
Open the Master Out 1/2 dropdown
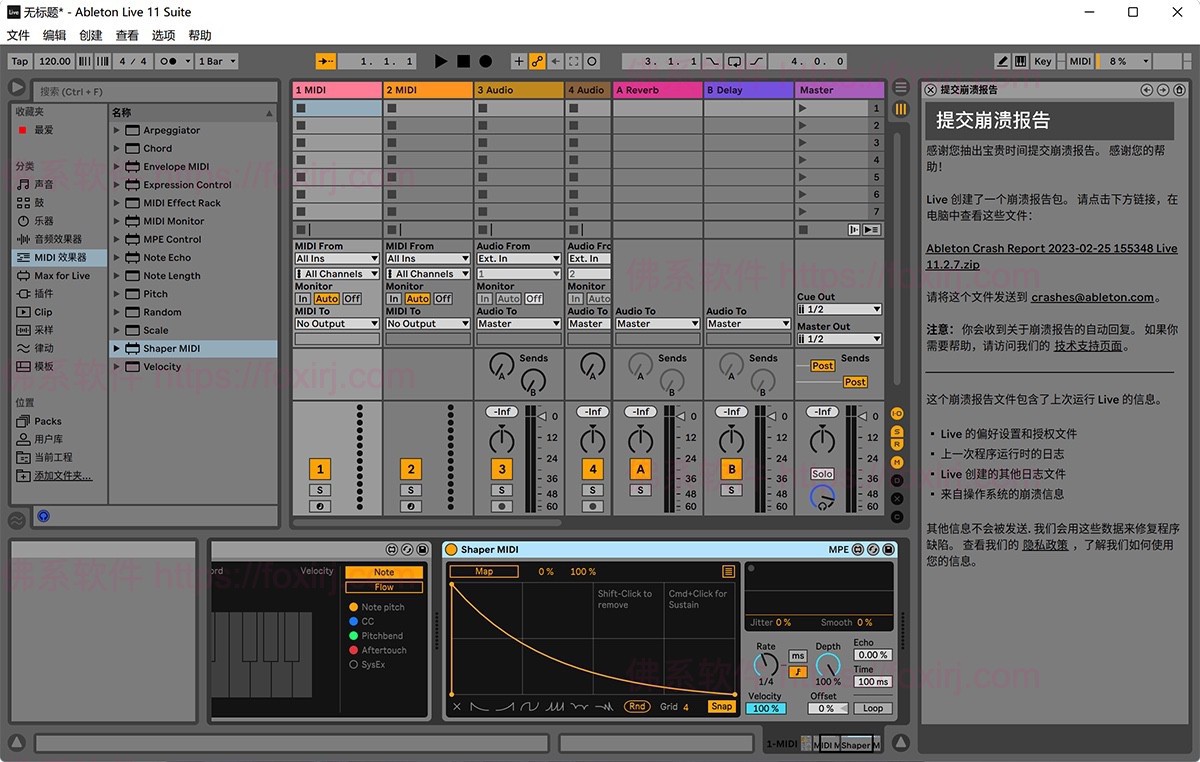pyautogui.click(x=838, y=339)
